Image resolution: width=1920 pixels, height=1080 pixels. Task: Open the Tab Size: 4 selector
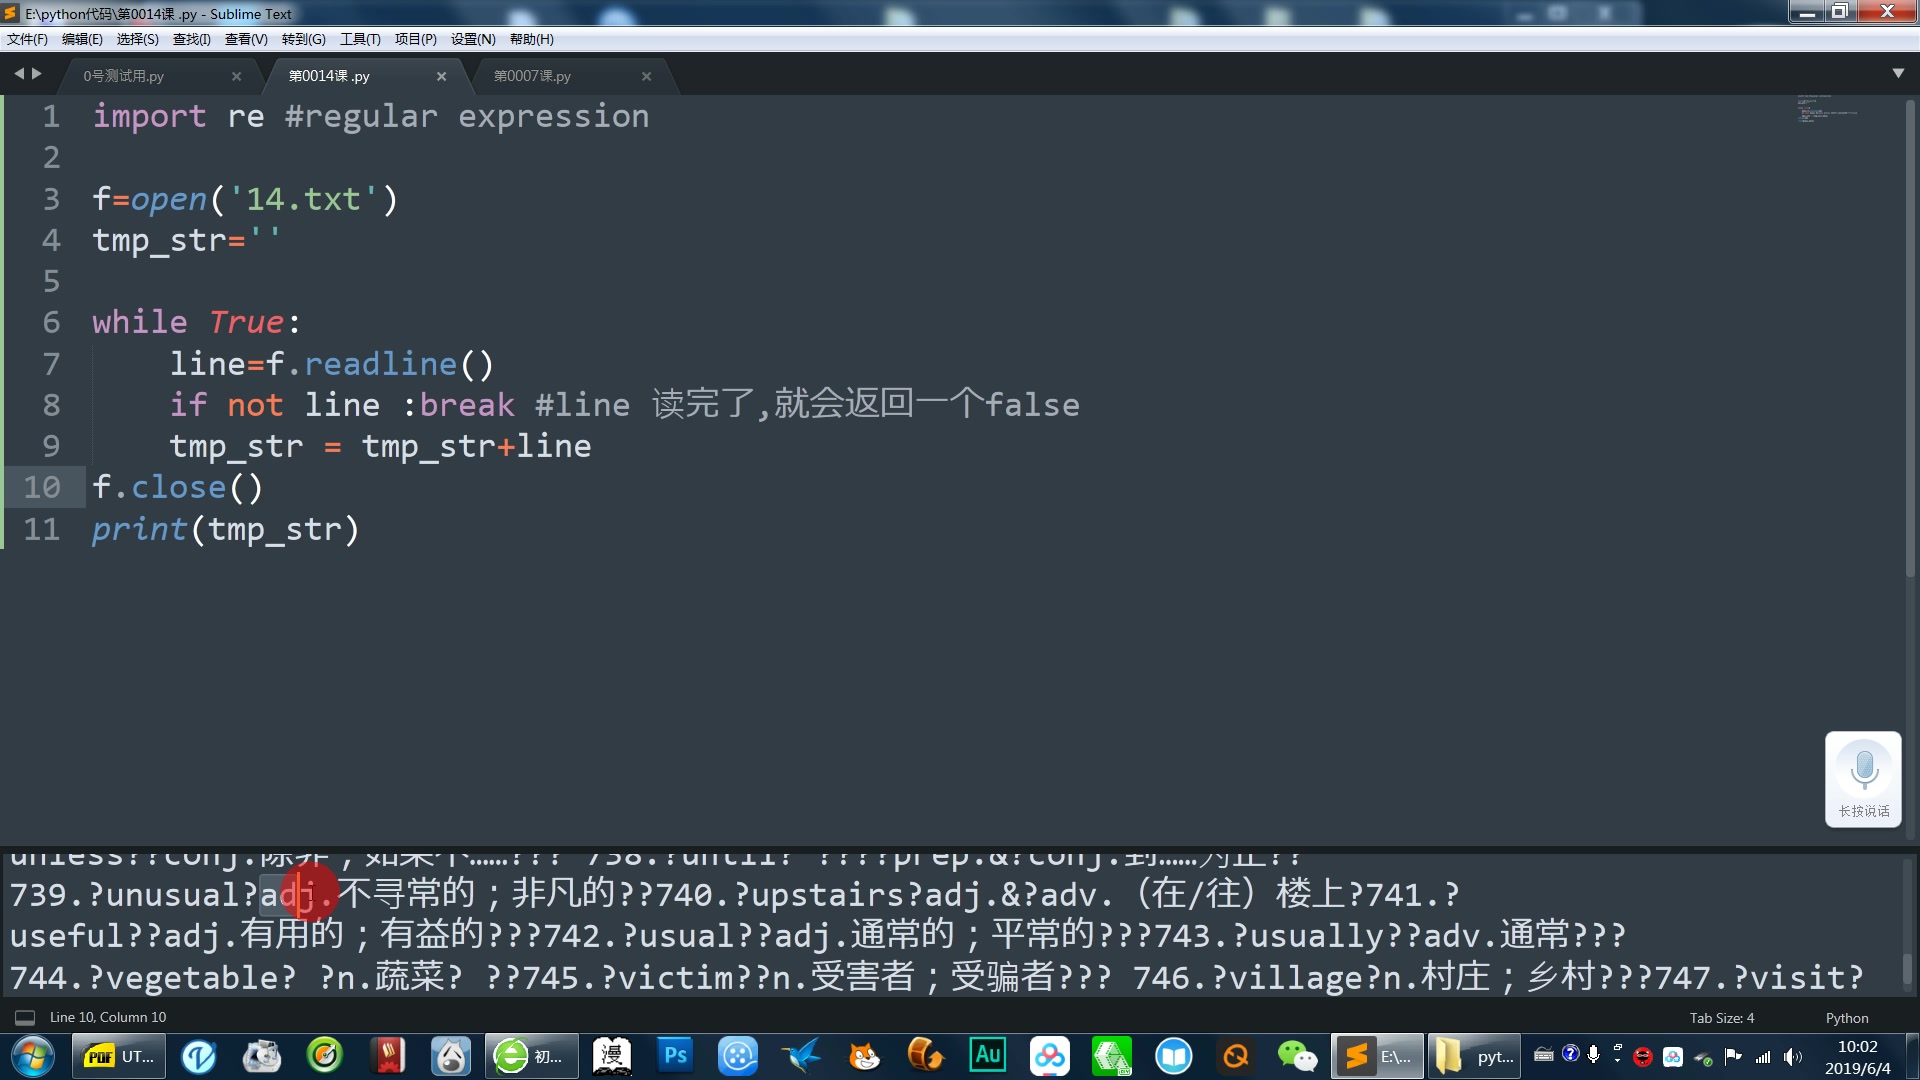pyautogui.click(x=1721, y=1017)
